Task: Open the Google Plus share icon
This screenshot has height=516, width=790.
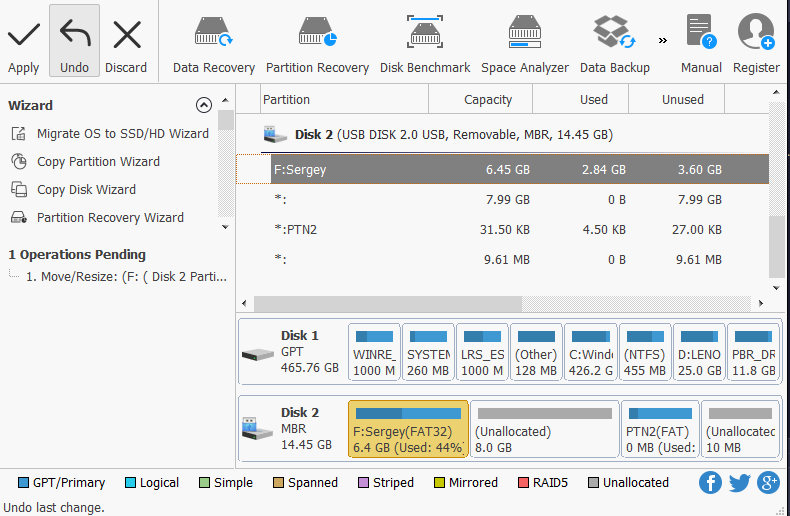Action: click(x=768, y=483)
